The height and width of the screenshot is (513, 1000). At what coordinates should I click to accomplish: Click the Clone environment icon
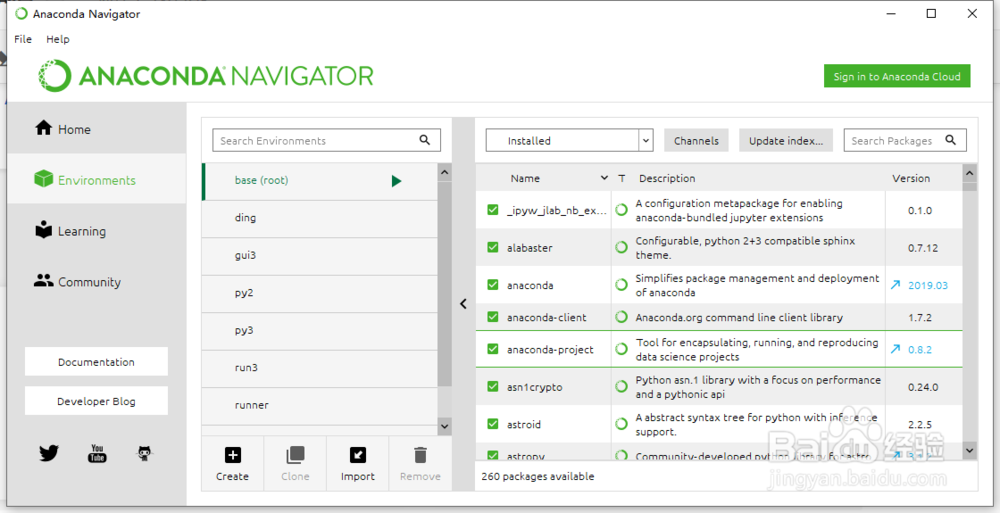coord(295,455)
